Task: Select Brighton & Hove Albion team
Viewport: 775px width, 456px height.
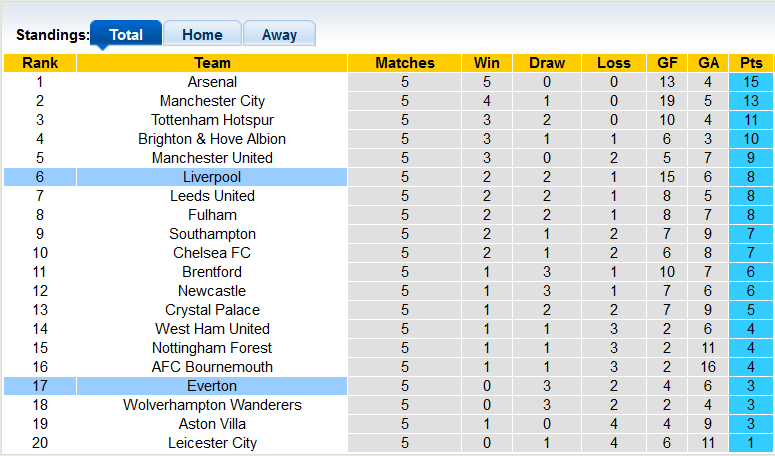Action: coord(212,139)
